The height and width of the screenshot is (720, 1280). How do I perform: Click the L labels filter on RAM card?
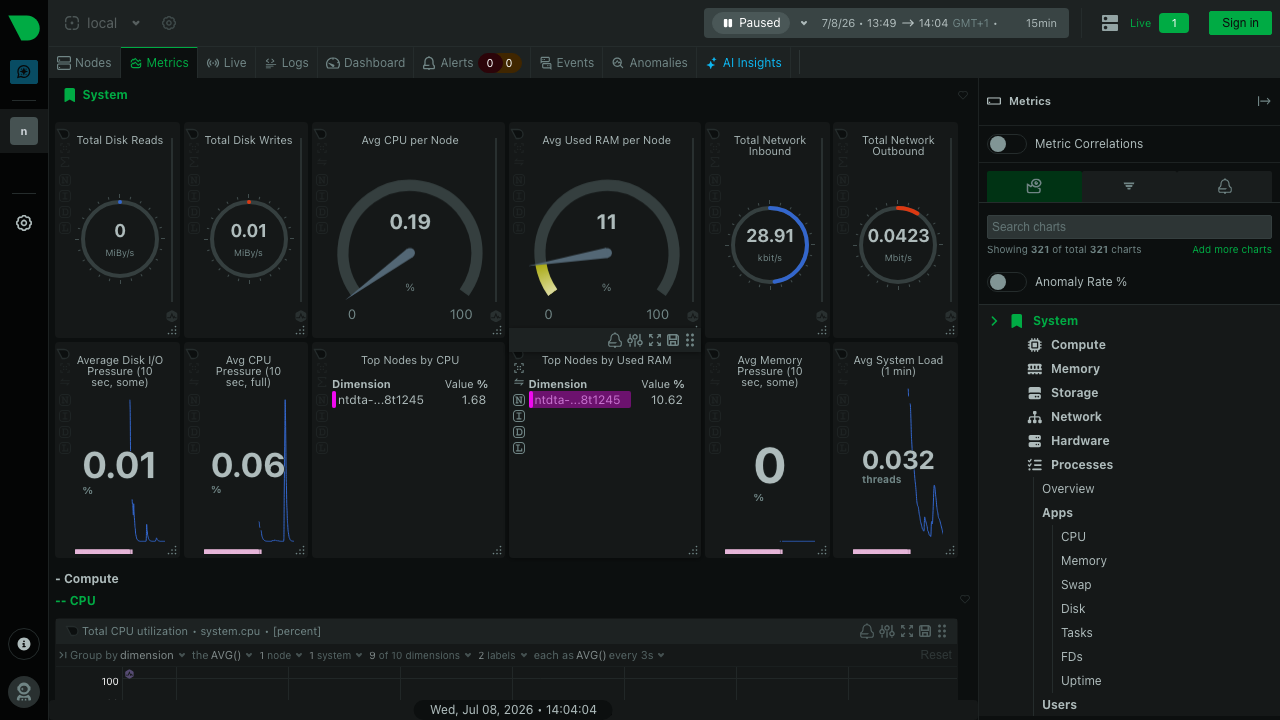coord(519,448)
